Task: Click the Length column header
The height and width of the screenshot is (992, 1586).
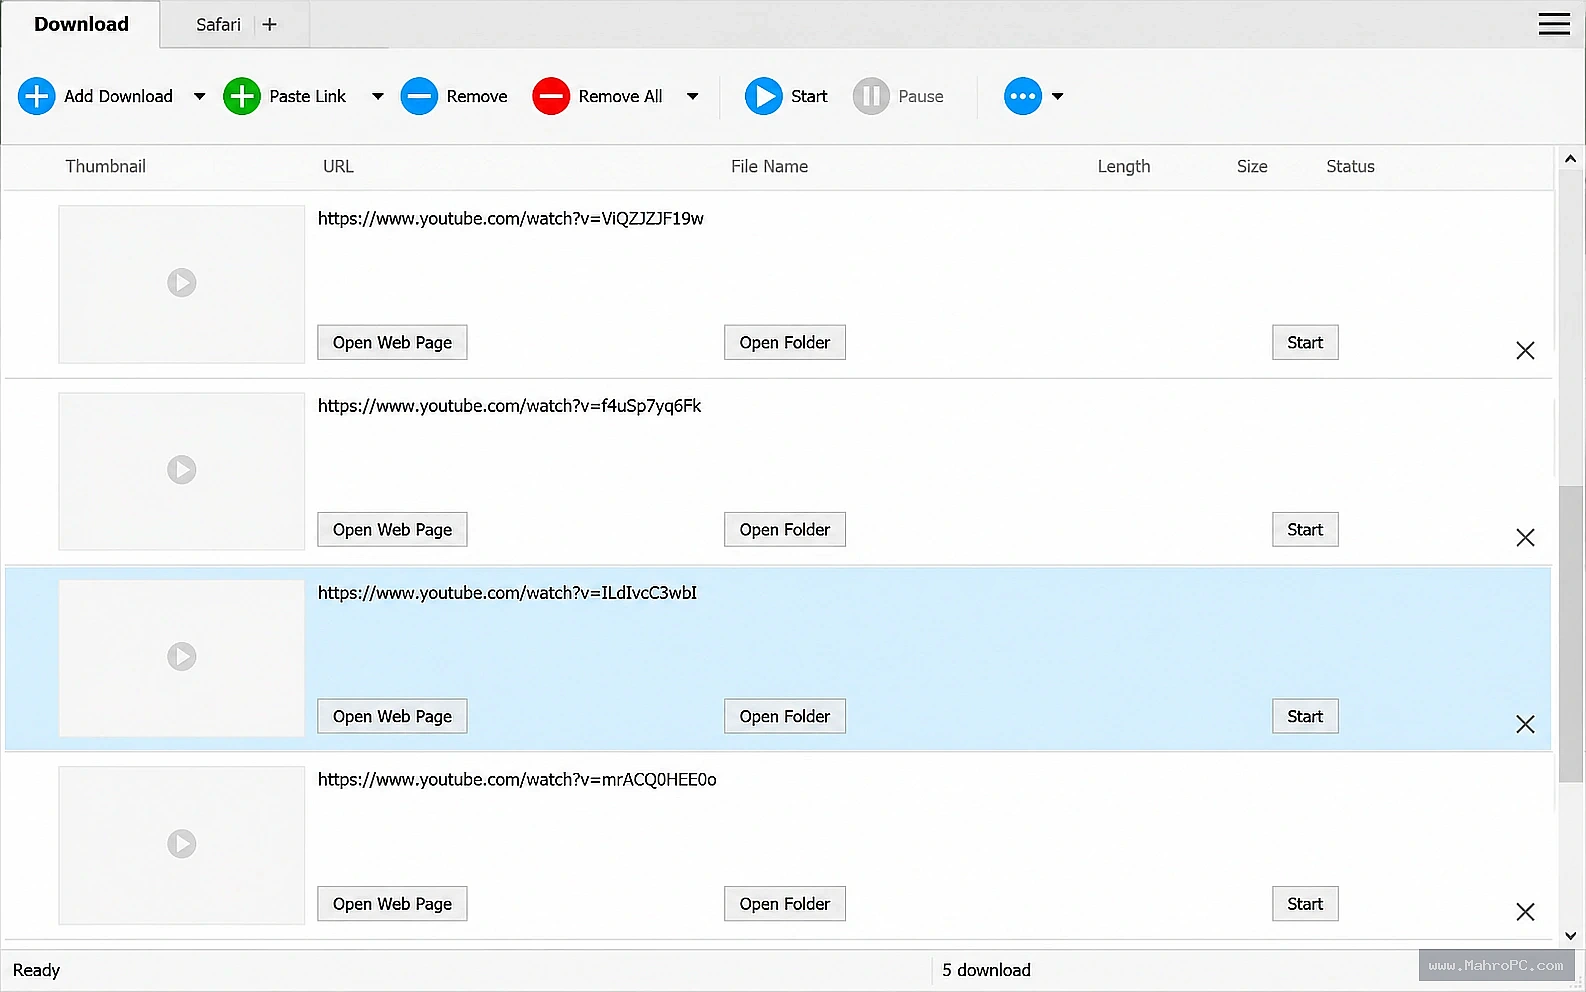Action: 1124,167
